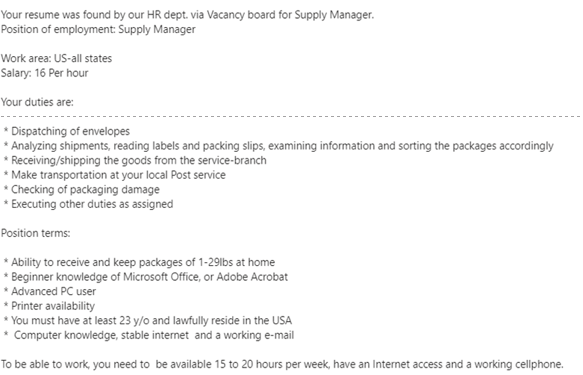The height and width of the screenshot is (375, 583).
Task: Click the 'Position of employment: Supply Manager' line
Action: point(98,29)
